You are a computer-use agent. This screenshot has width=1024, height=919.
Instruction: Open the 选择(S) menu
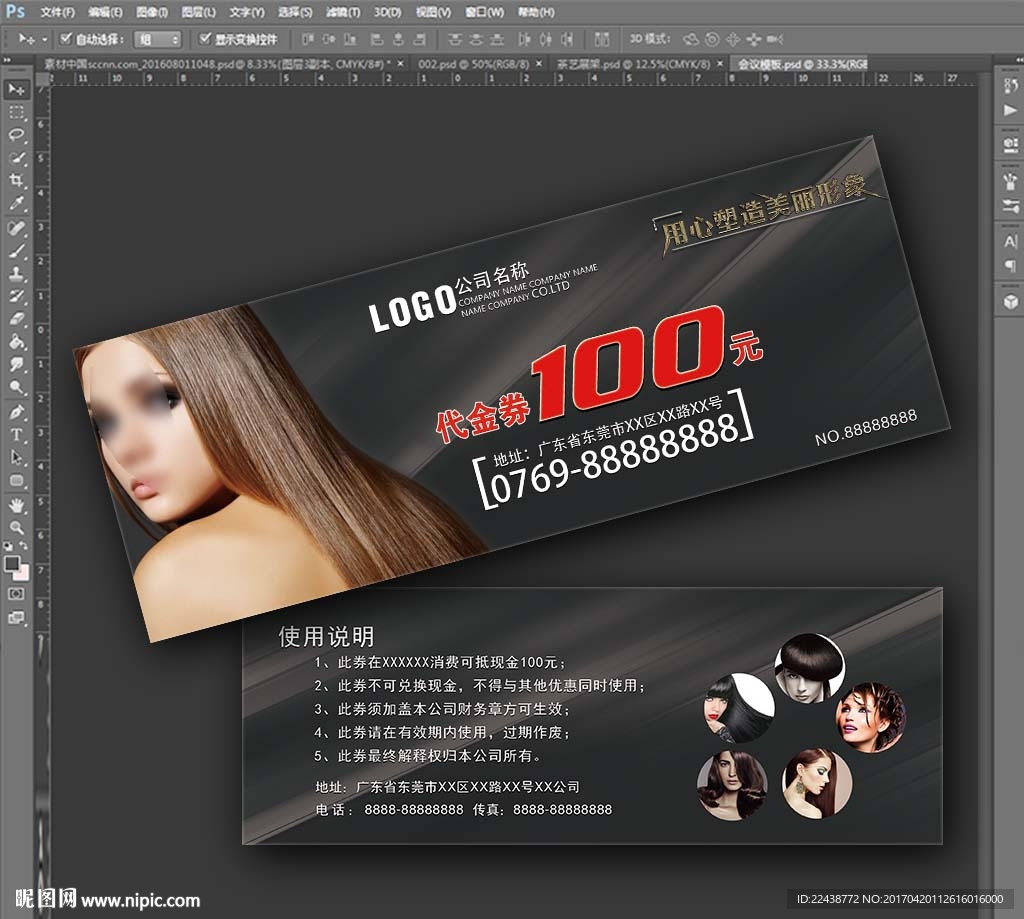tap(295, 12)
